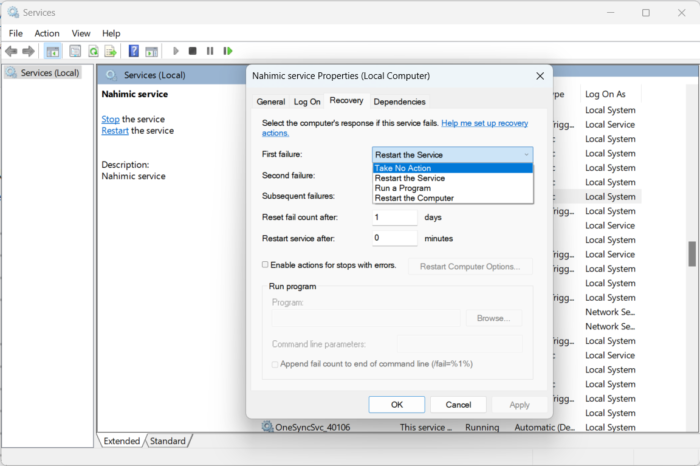Click the Reset fail count after field
This screenshot has height=466, width=700.
(395, 217)
